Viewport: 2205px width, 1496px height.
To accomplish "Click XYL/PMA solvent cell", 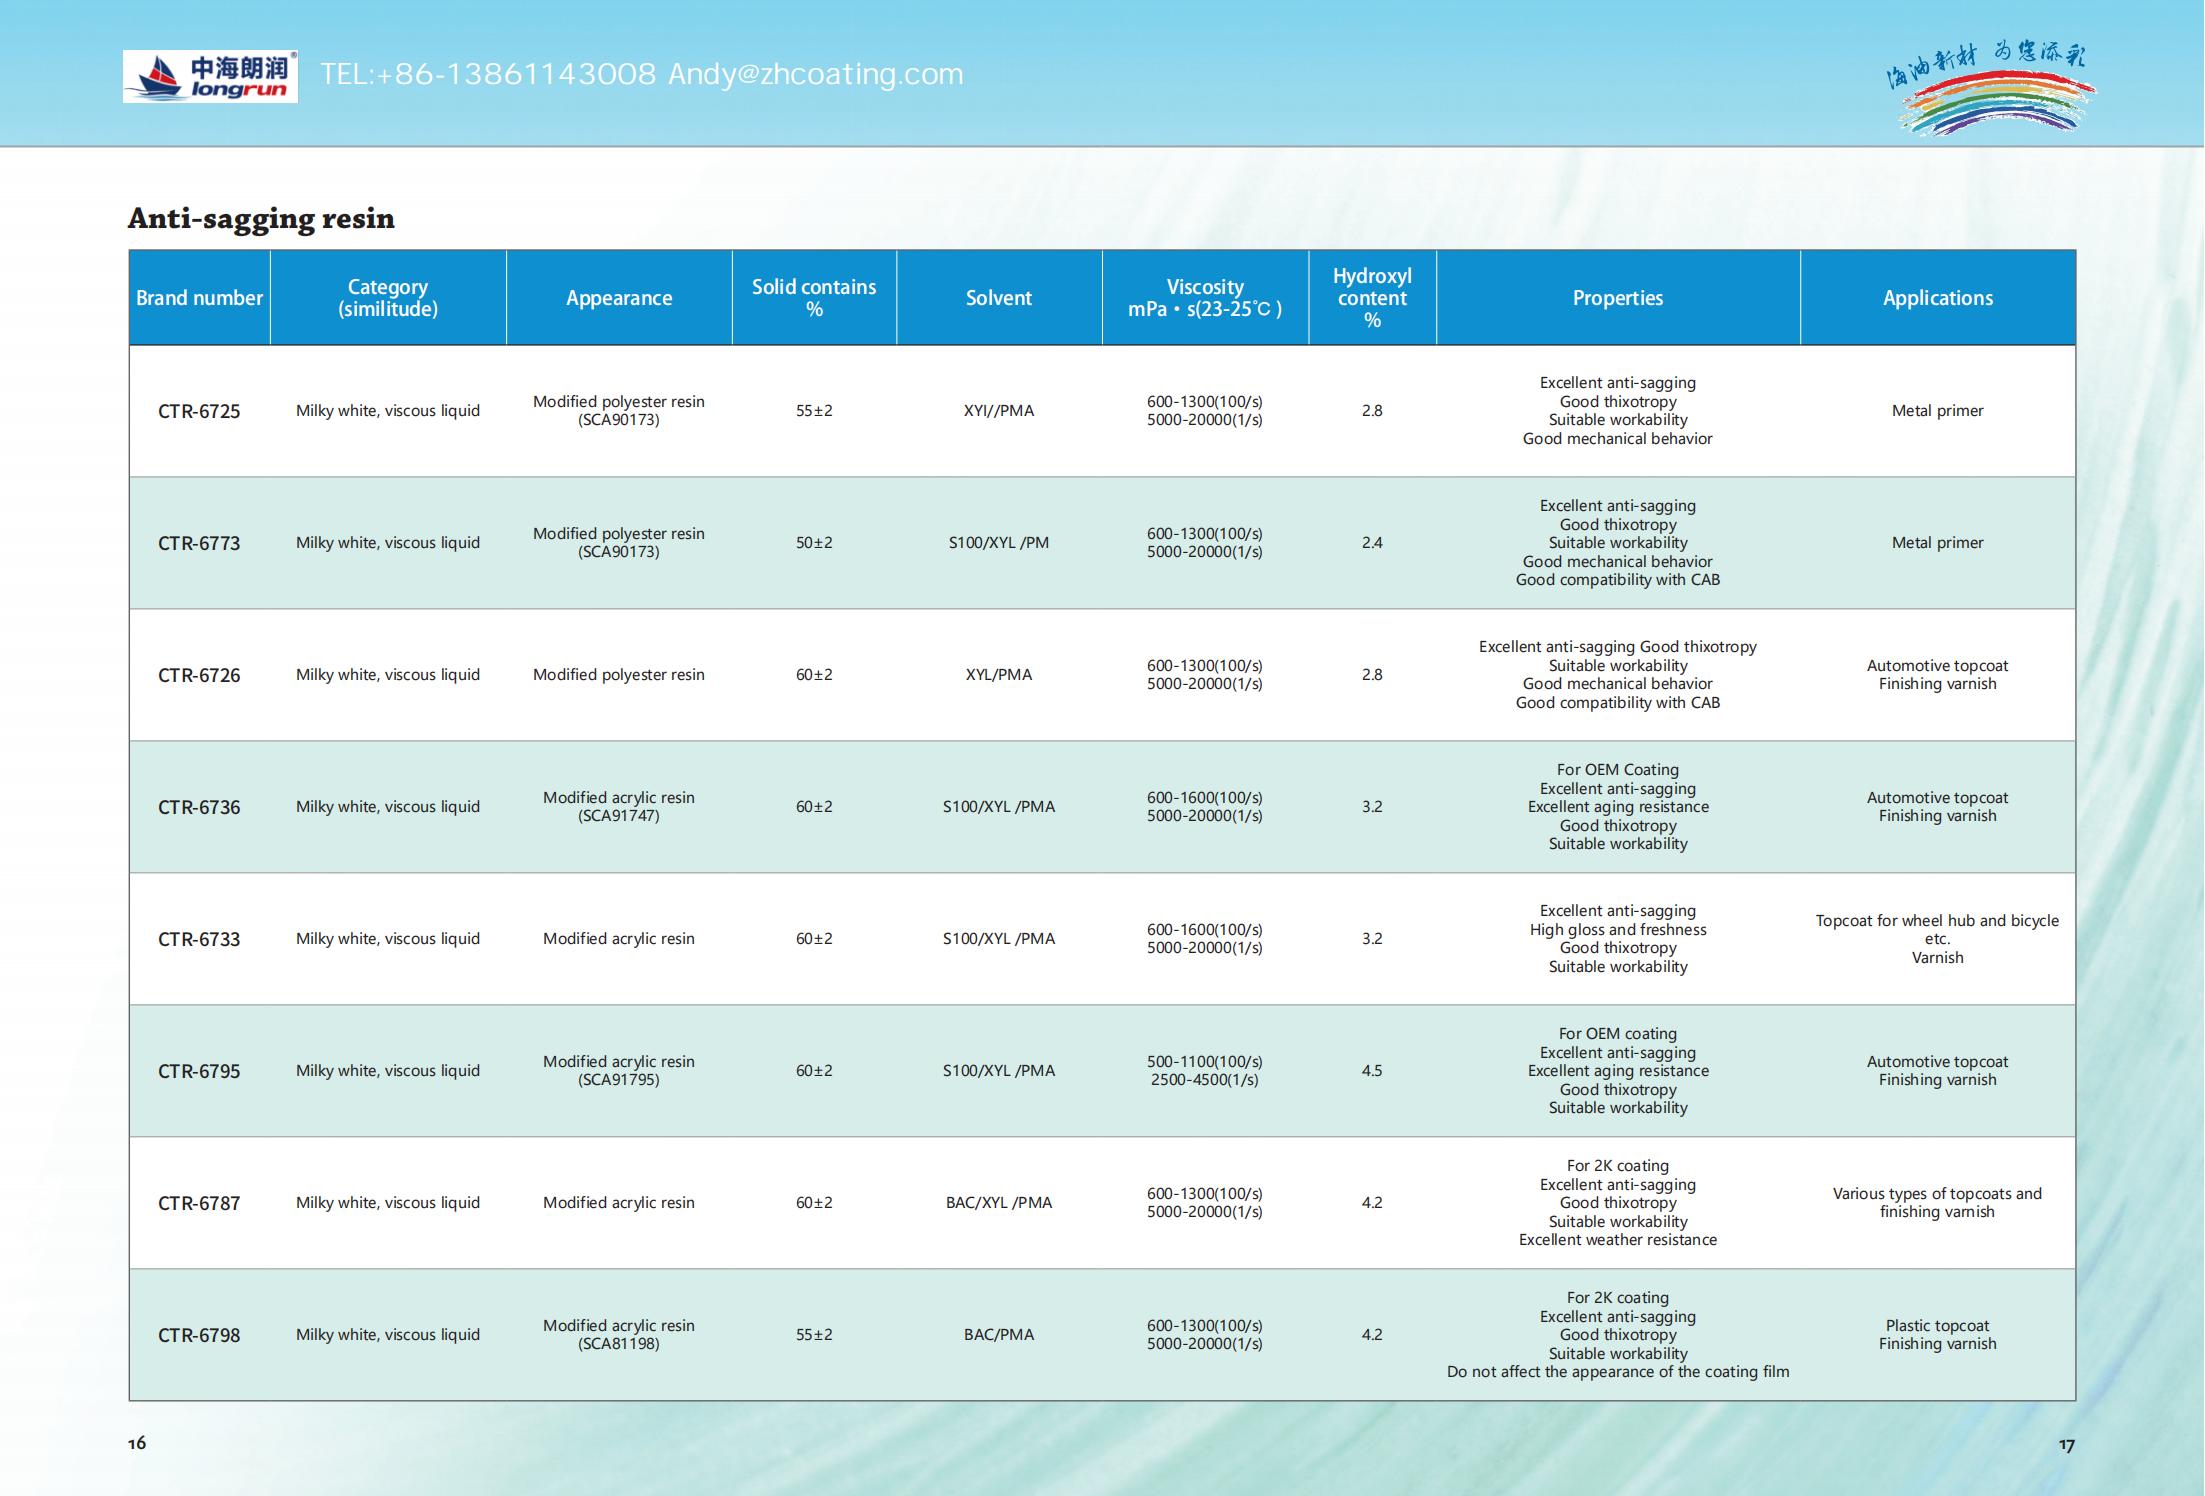I will coord(999,675).
